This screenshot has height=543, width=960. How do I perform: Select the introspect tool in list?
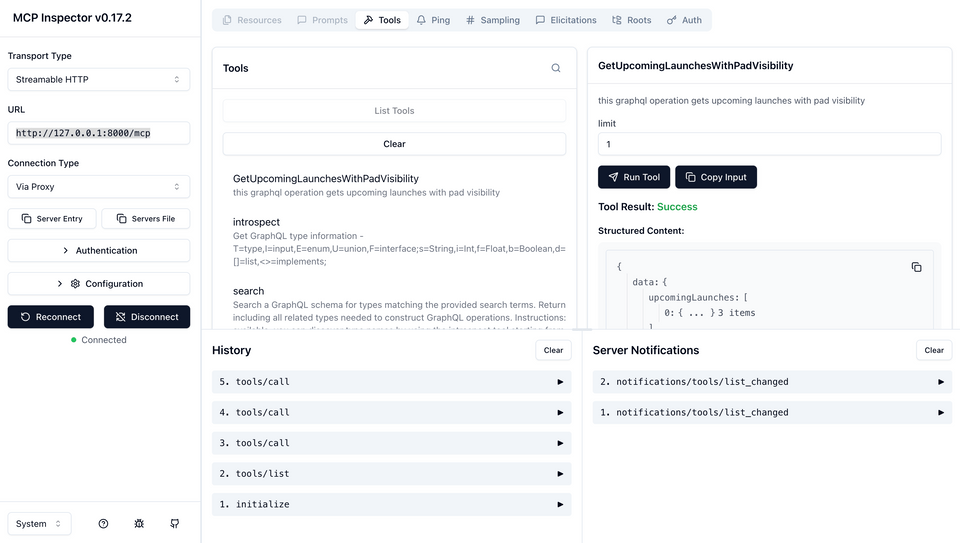pyautogui.click(x=257, y=222)
